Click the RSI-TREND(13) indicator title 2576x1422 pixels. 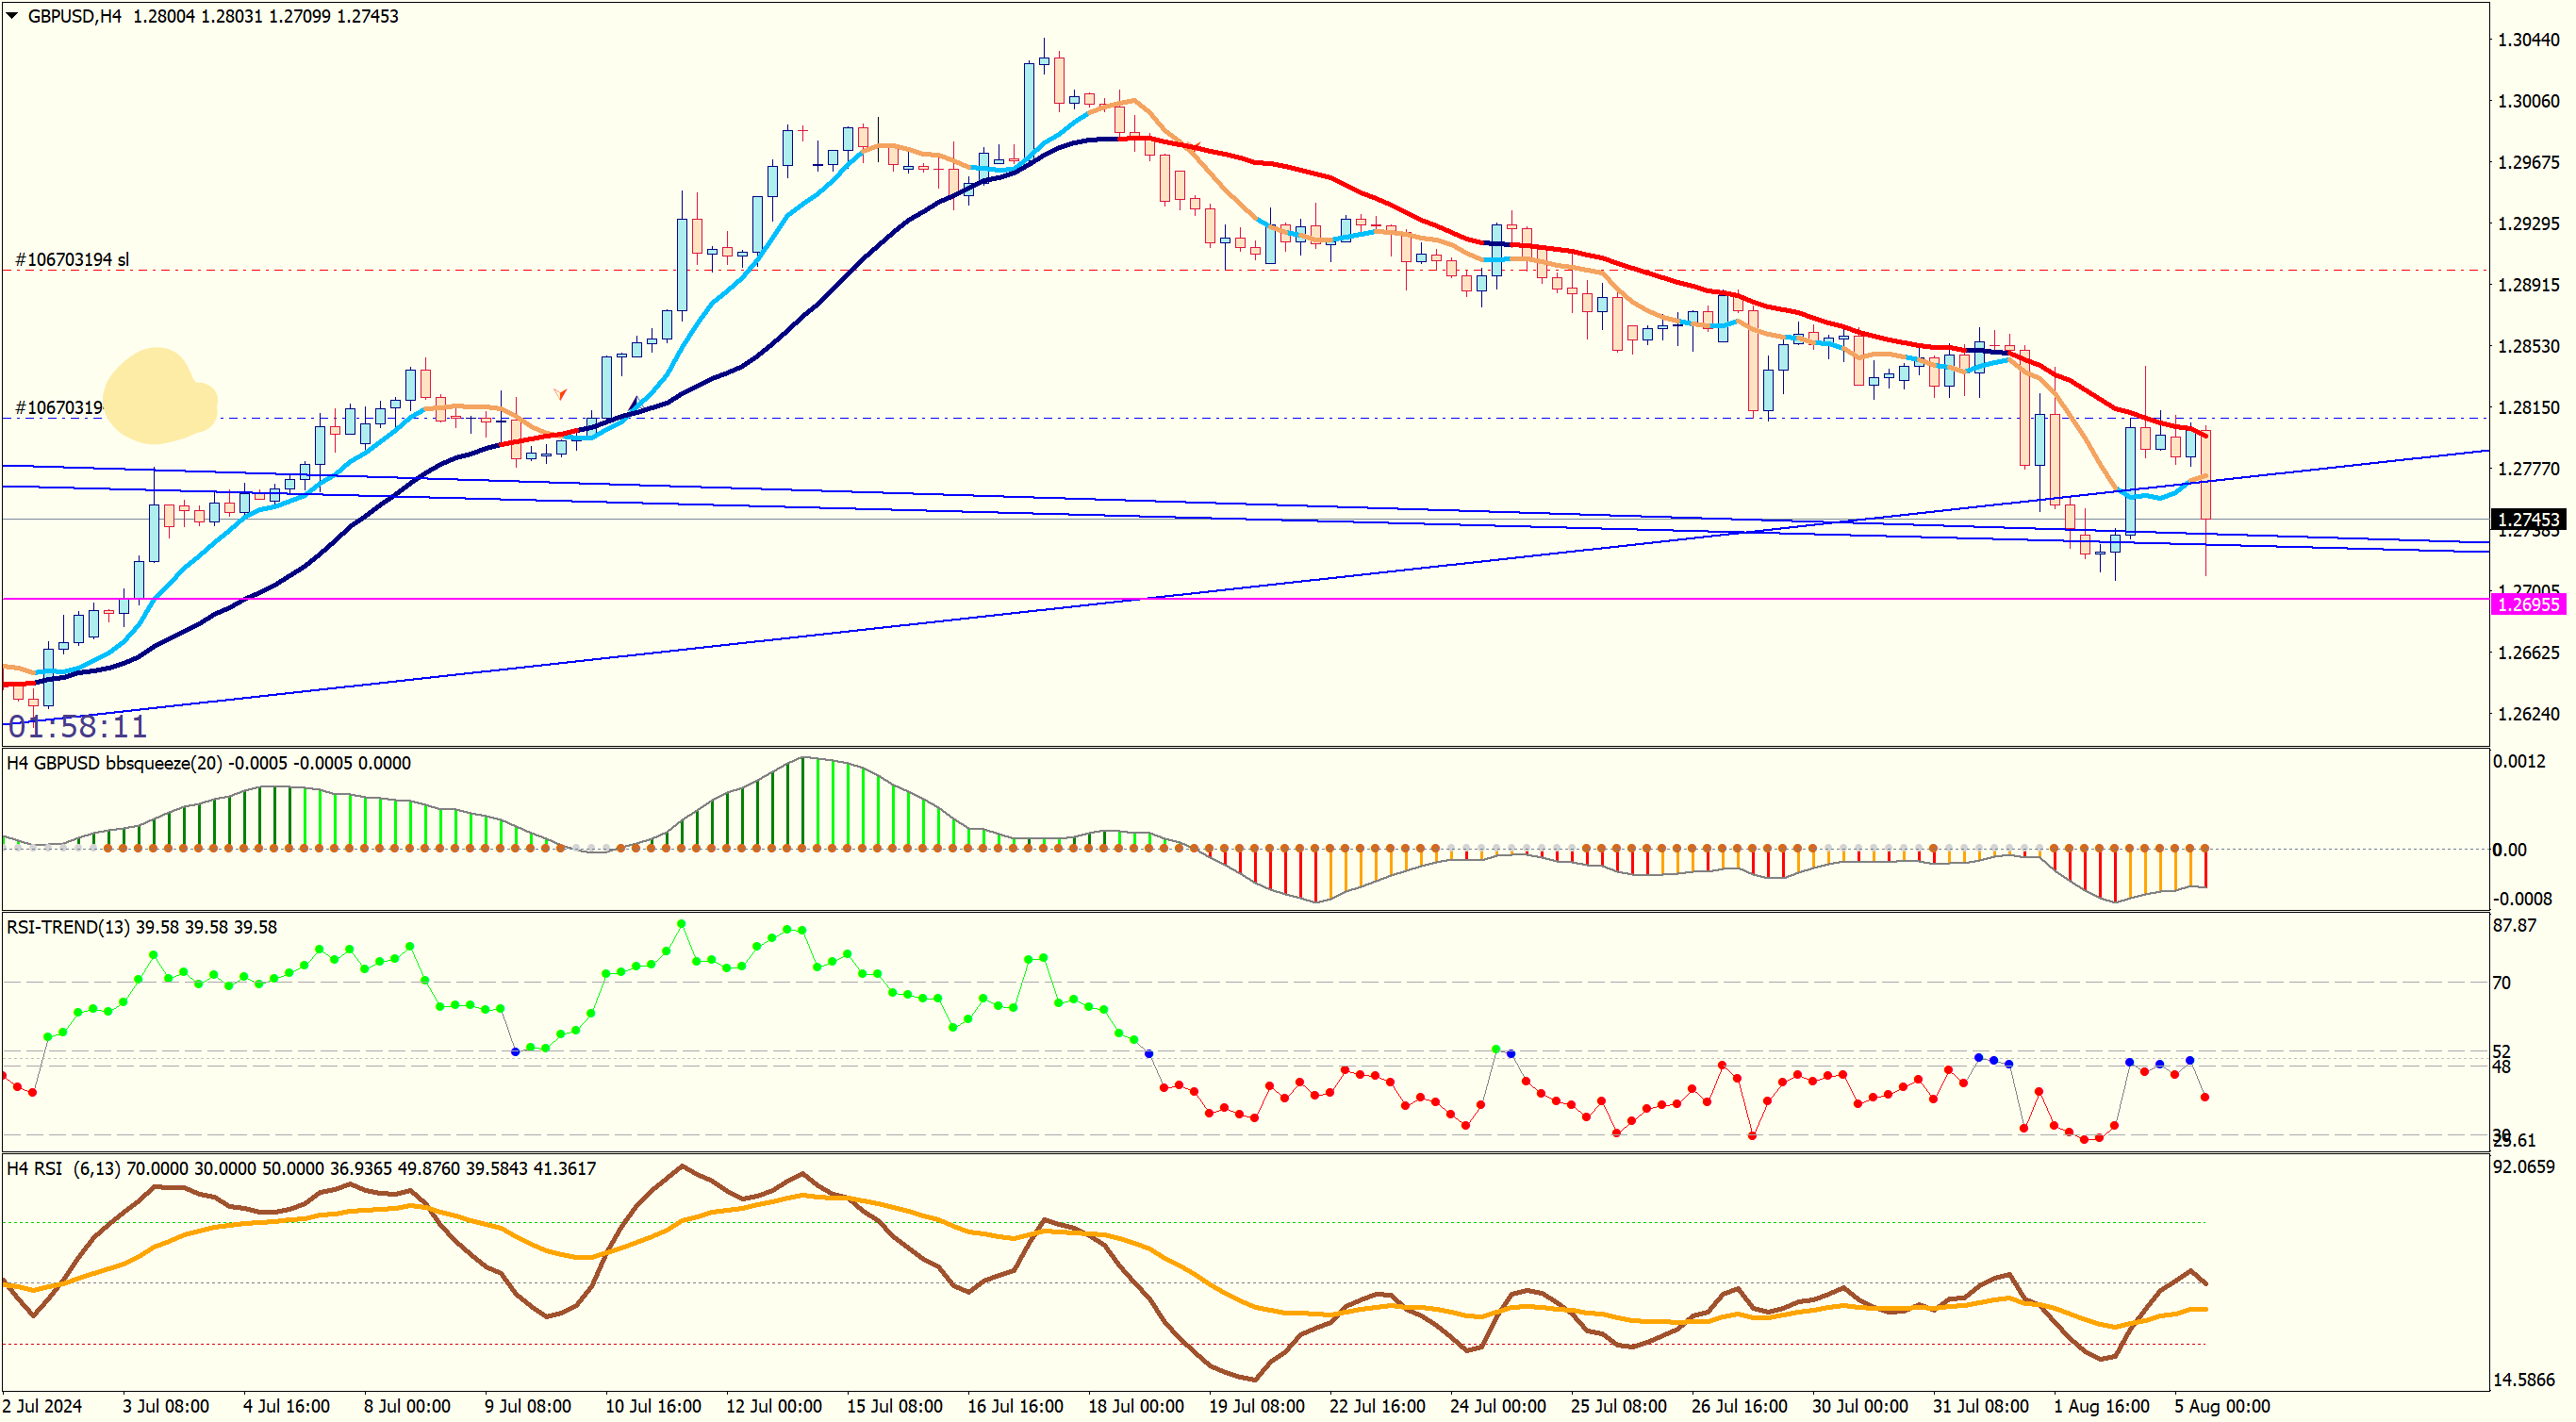(68, 927)
